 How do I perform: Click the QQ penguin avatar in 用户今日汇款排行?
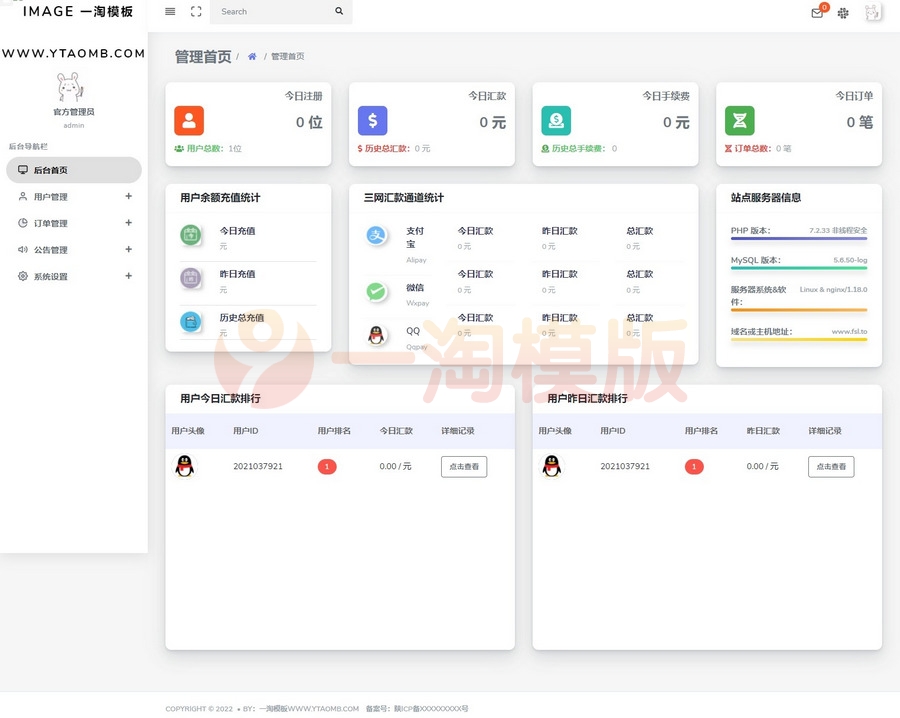tap(186, 466)
